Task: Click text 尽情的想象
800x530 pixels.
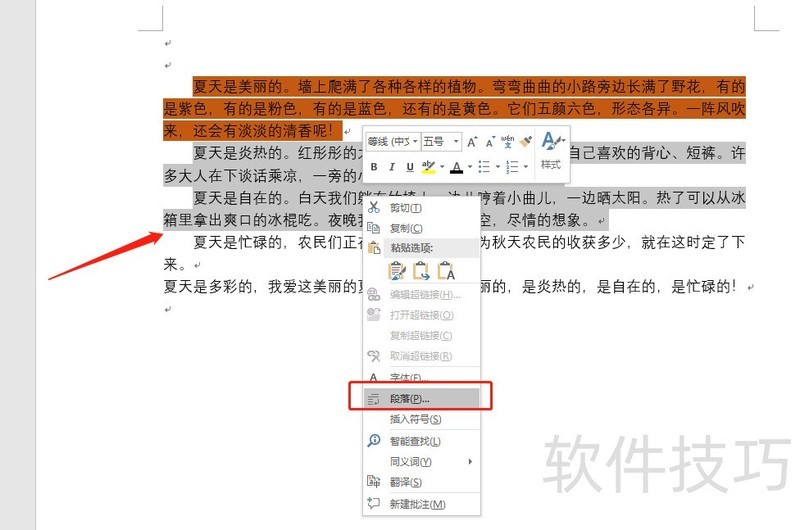Action: (544, 220)
